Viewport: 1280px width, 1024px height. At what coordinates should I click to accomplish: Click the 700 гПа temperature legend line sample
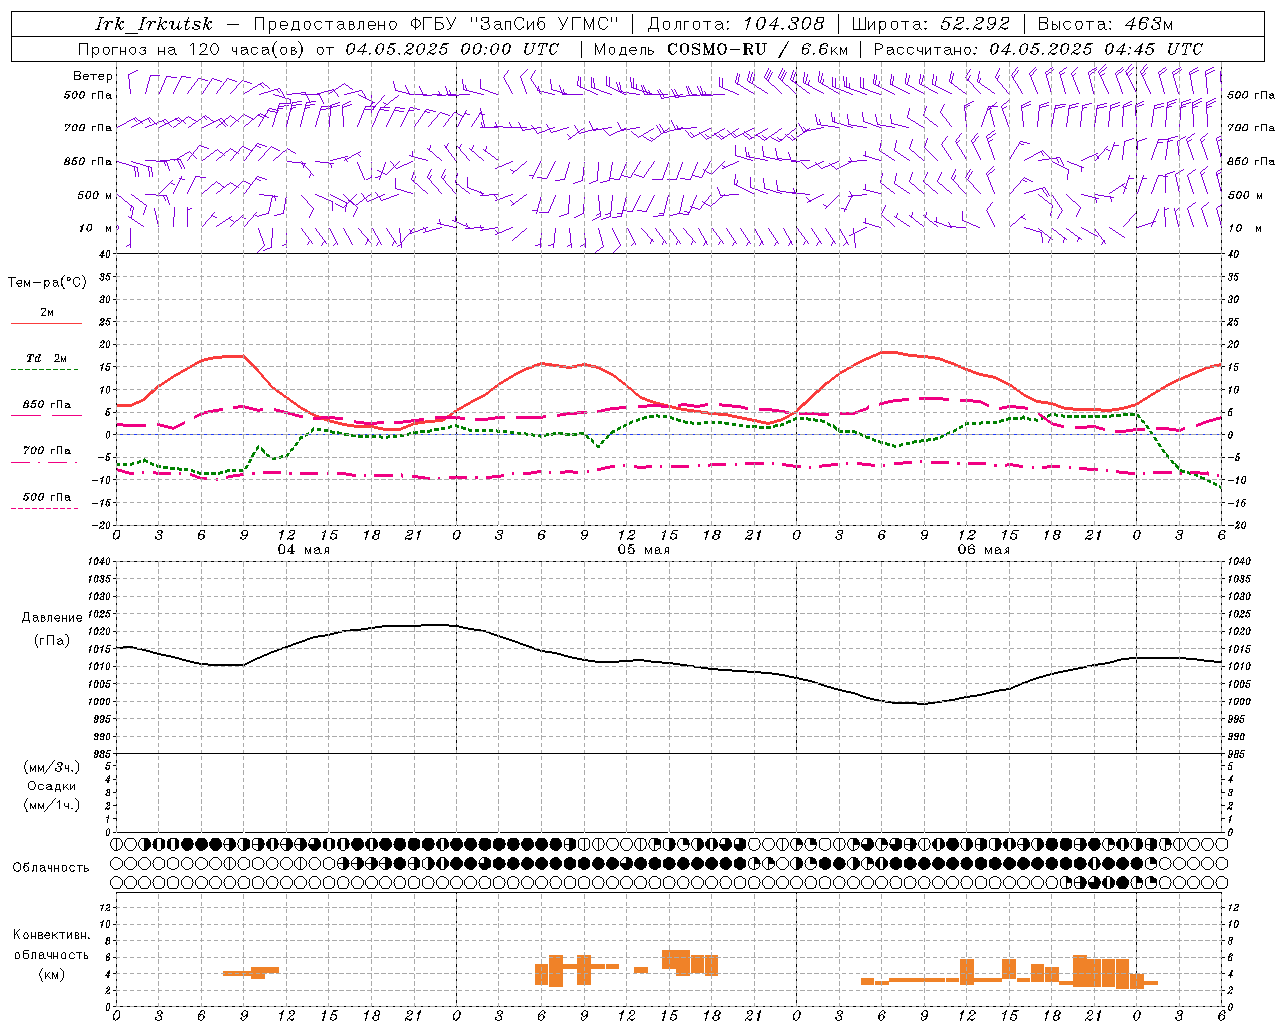pos(46,463)
